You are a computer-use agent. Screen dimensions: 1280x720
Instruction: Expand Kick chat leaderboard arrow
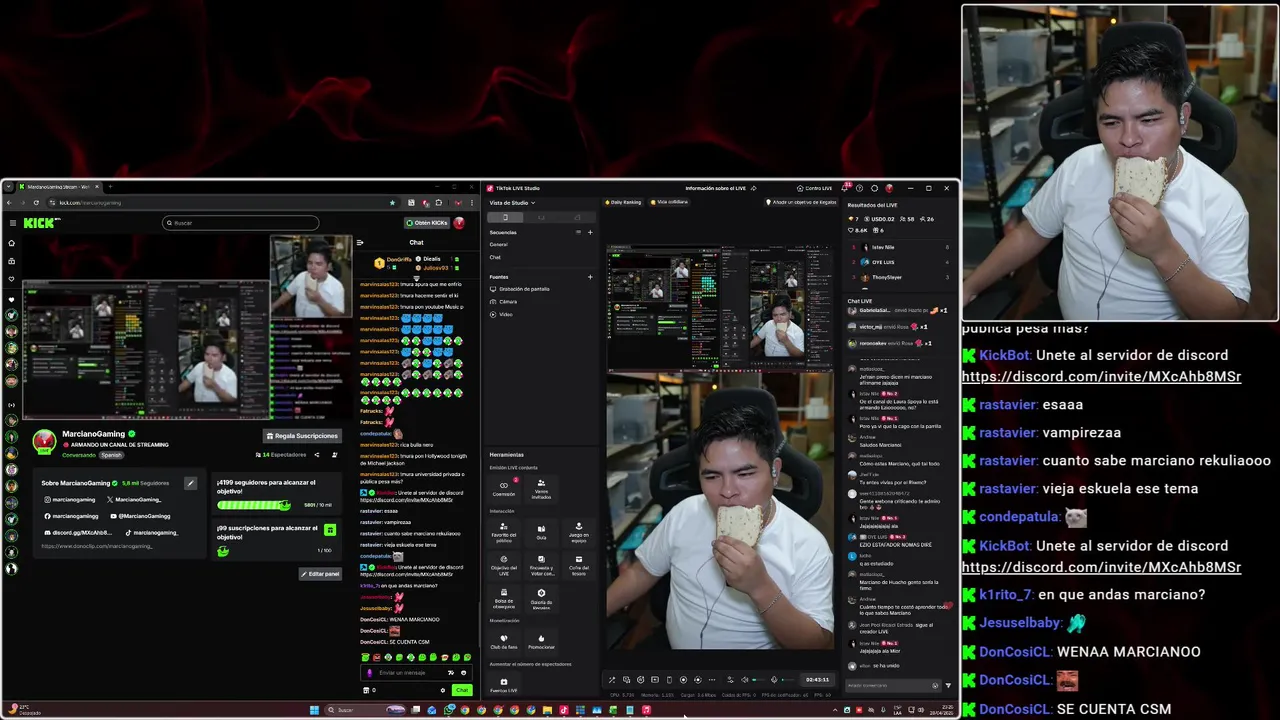point(416,278)
